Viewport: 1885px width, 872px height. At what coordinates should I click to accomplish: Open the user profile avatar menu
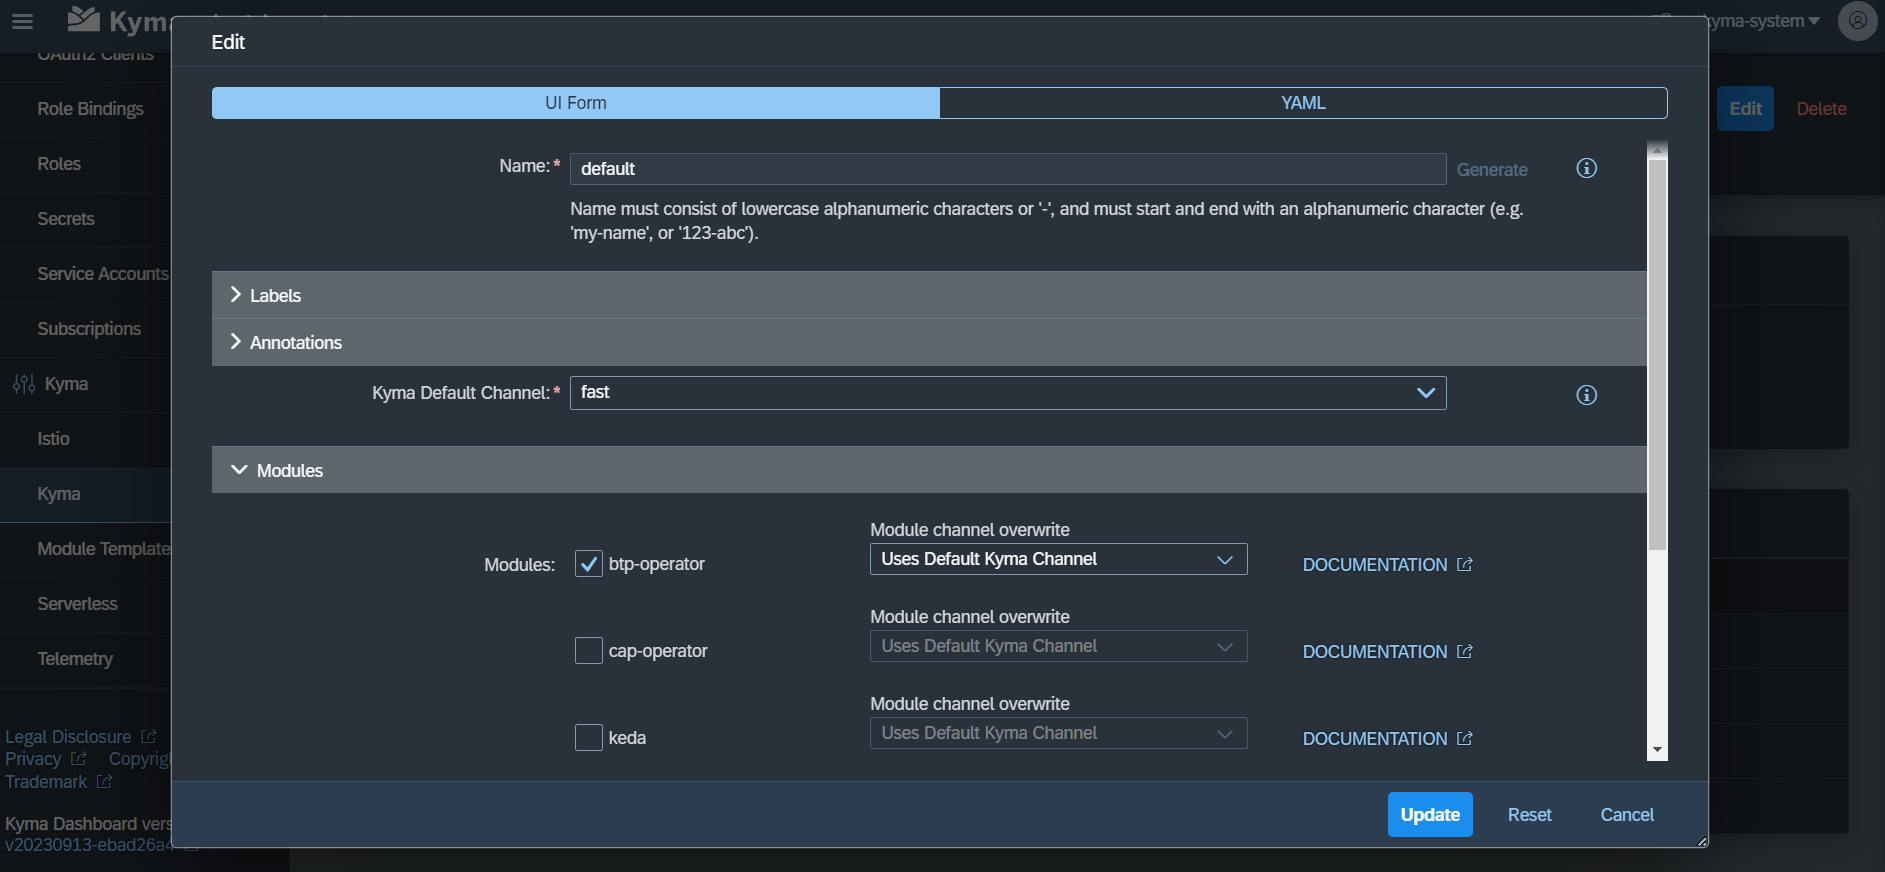(1857, 20)
